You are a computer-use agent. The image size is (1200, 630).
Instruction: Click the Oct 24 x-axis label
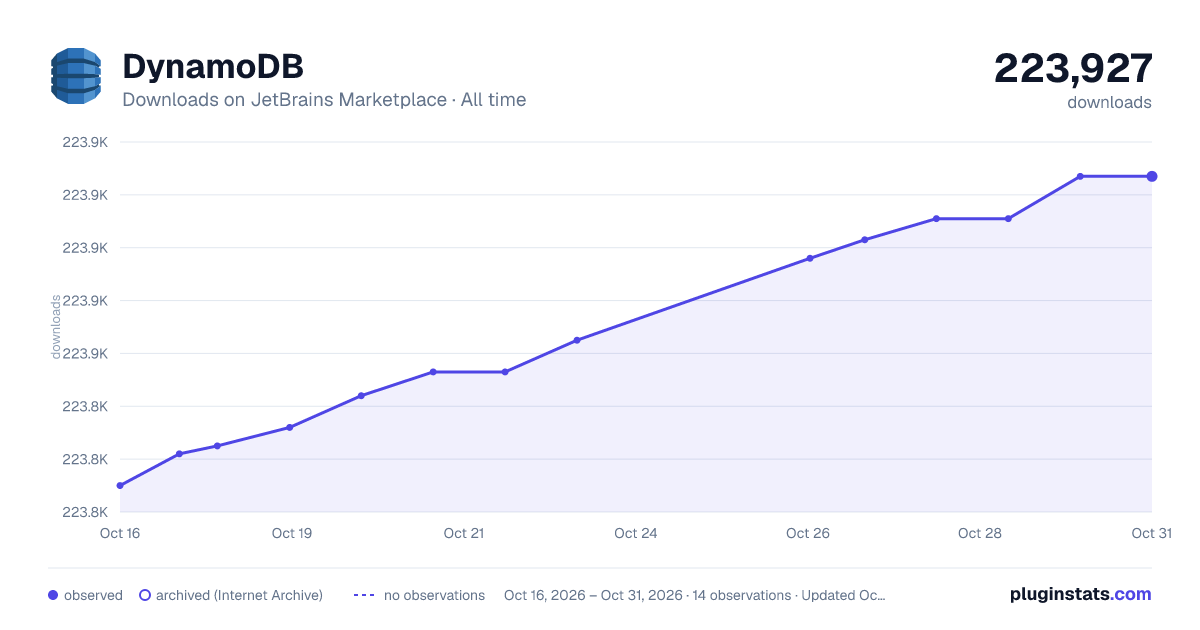tap(636, 533)
